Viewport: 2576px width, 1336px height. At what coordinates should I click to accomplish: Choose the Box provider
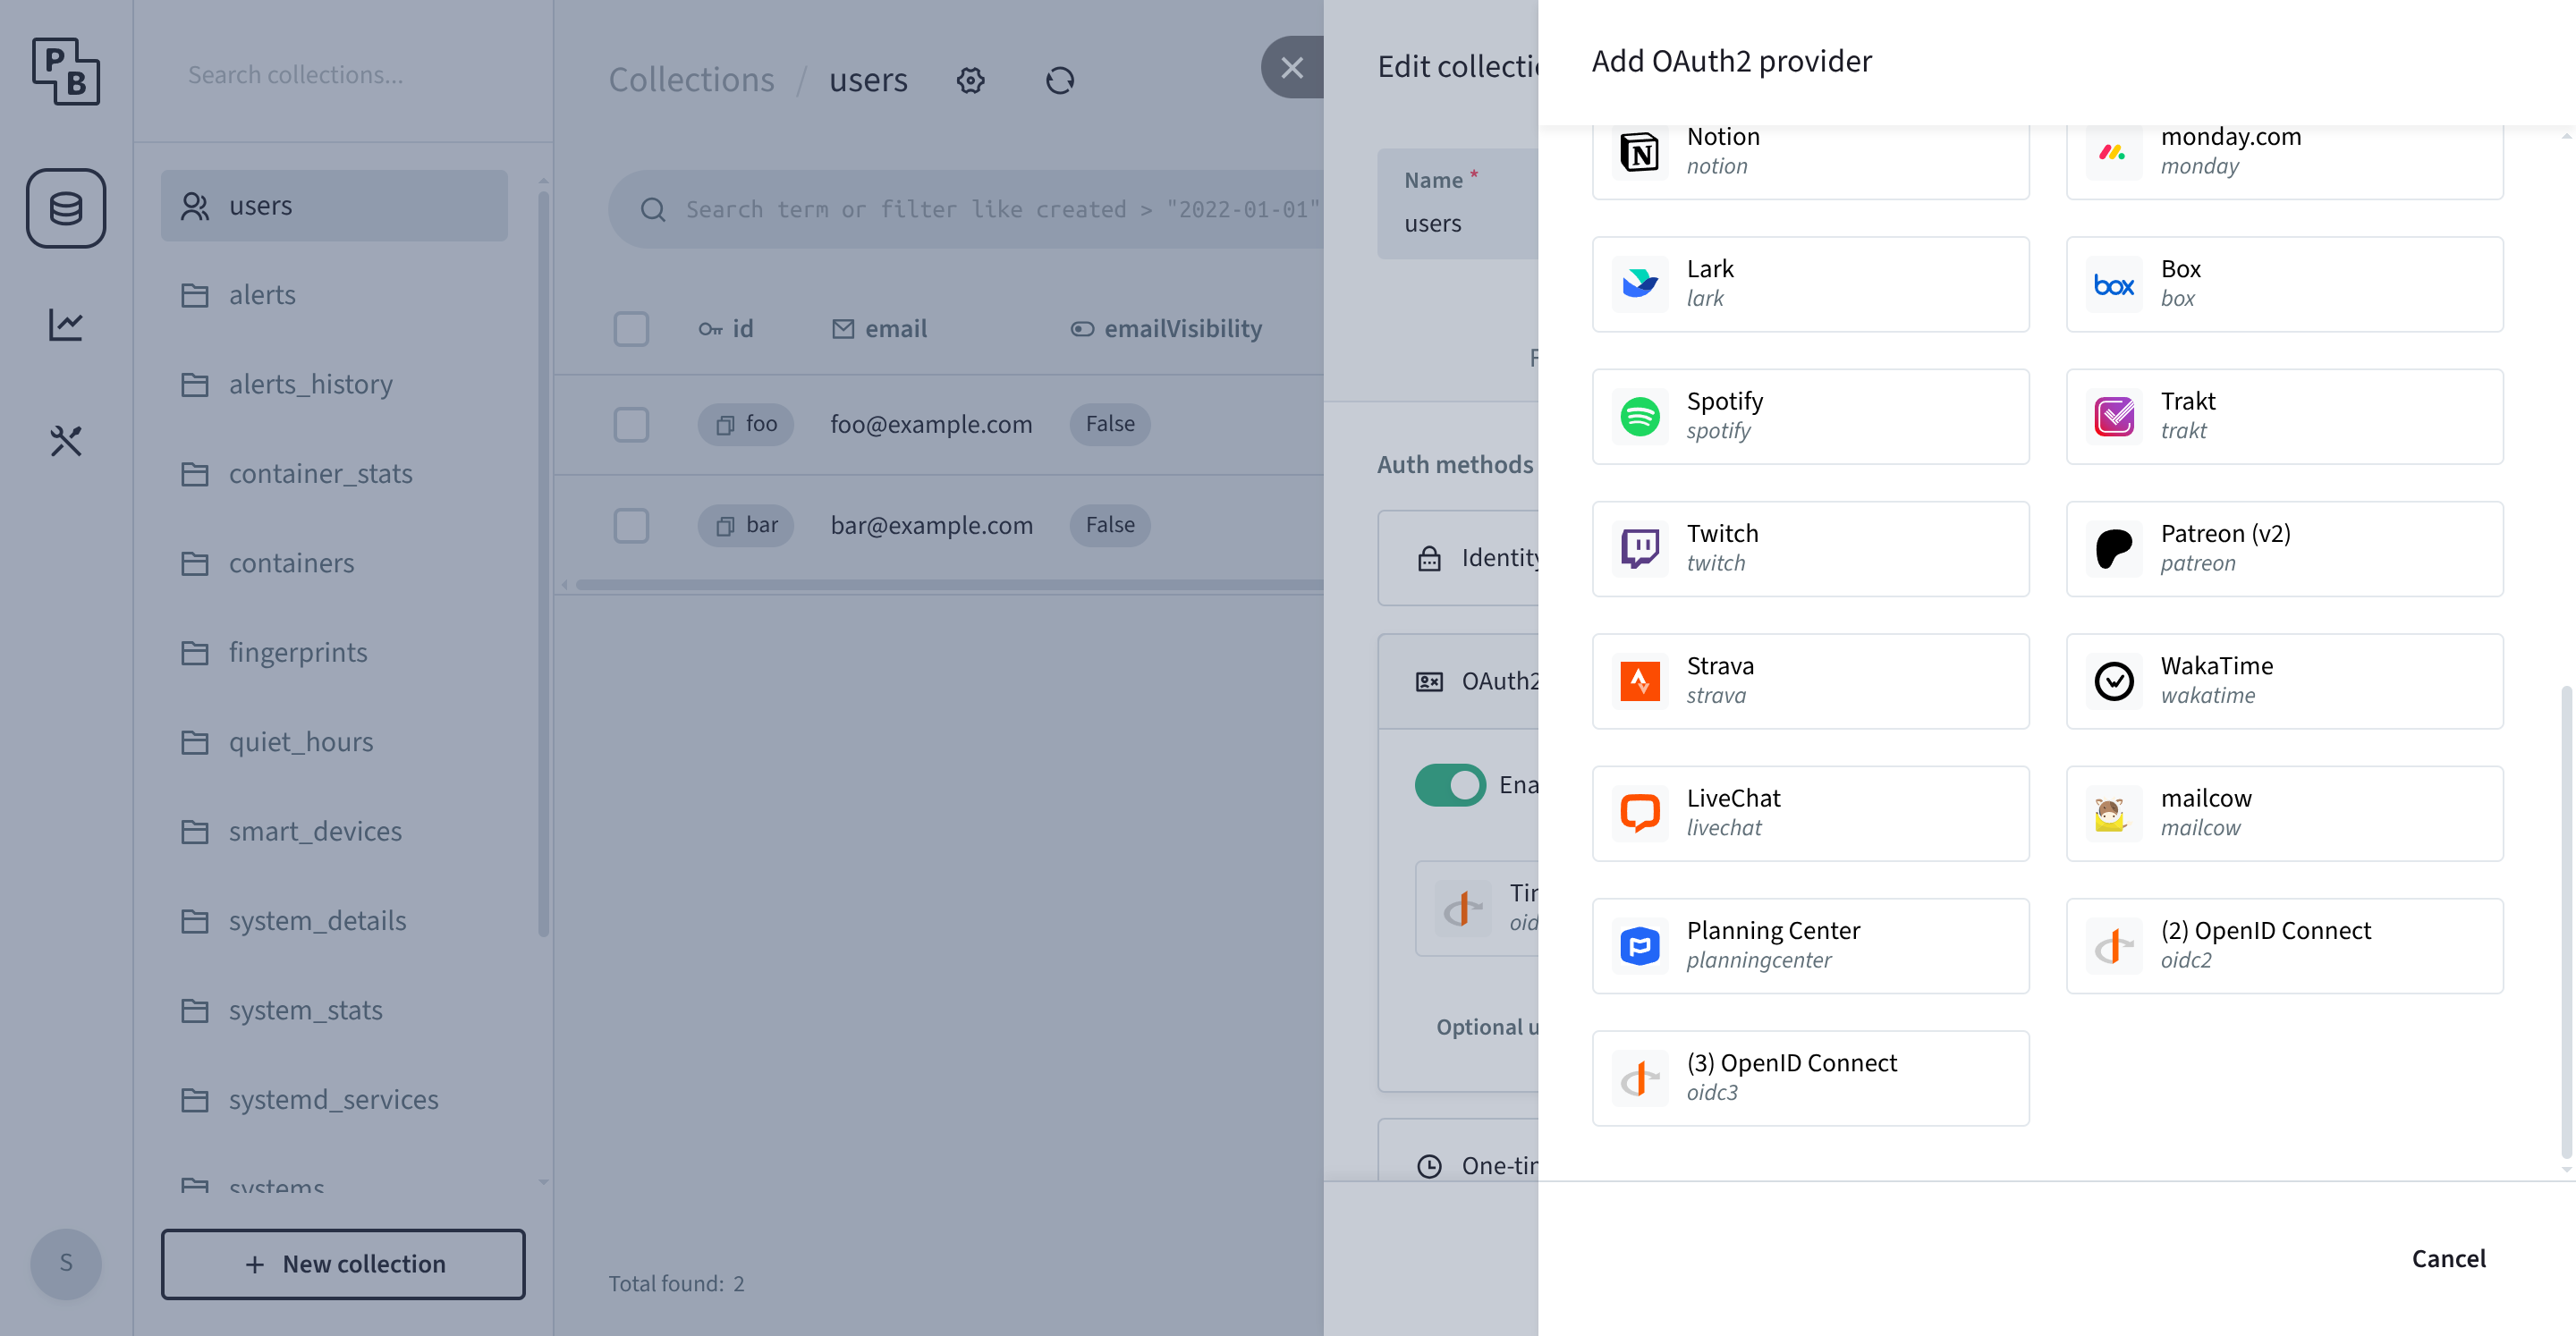pos(2284,284)
